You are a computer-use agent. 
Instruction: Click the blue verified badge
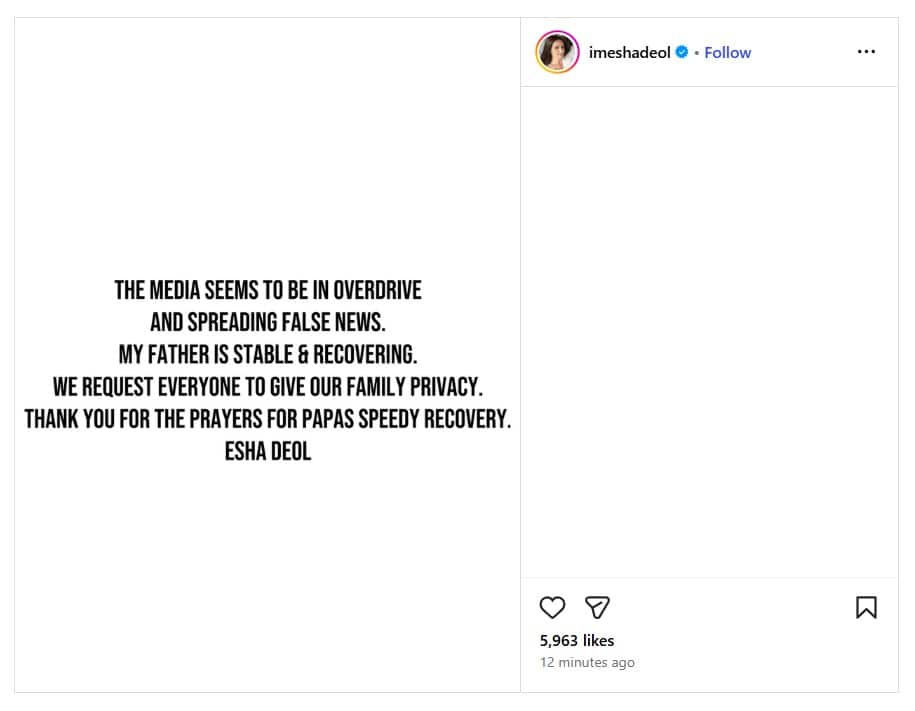coord(682,52)
